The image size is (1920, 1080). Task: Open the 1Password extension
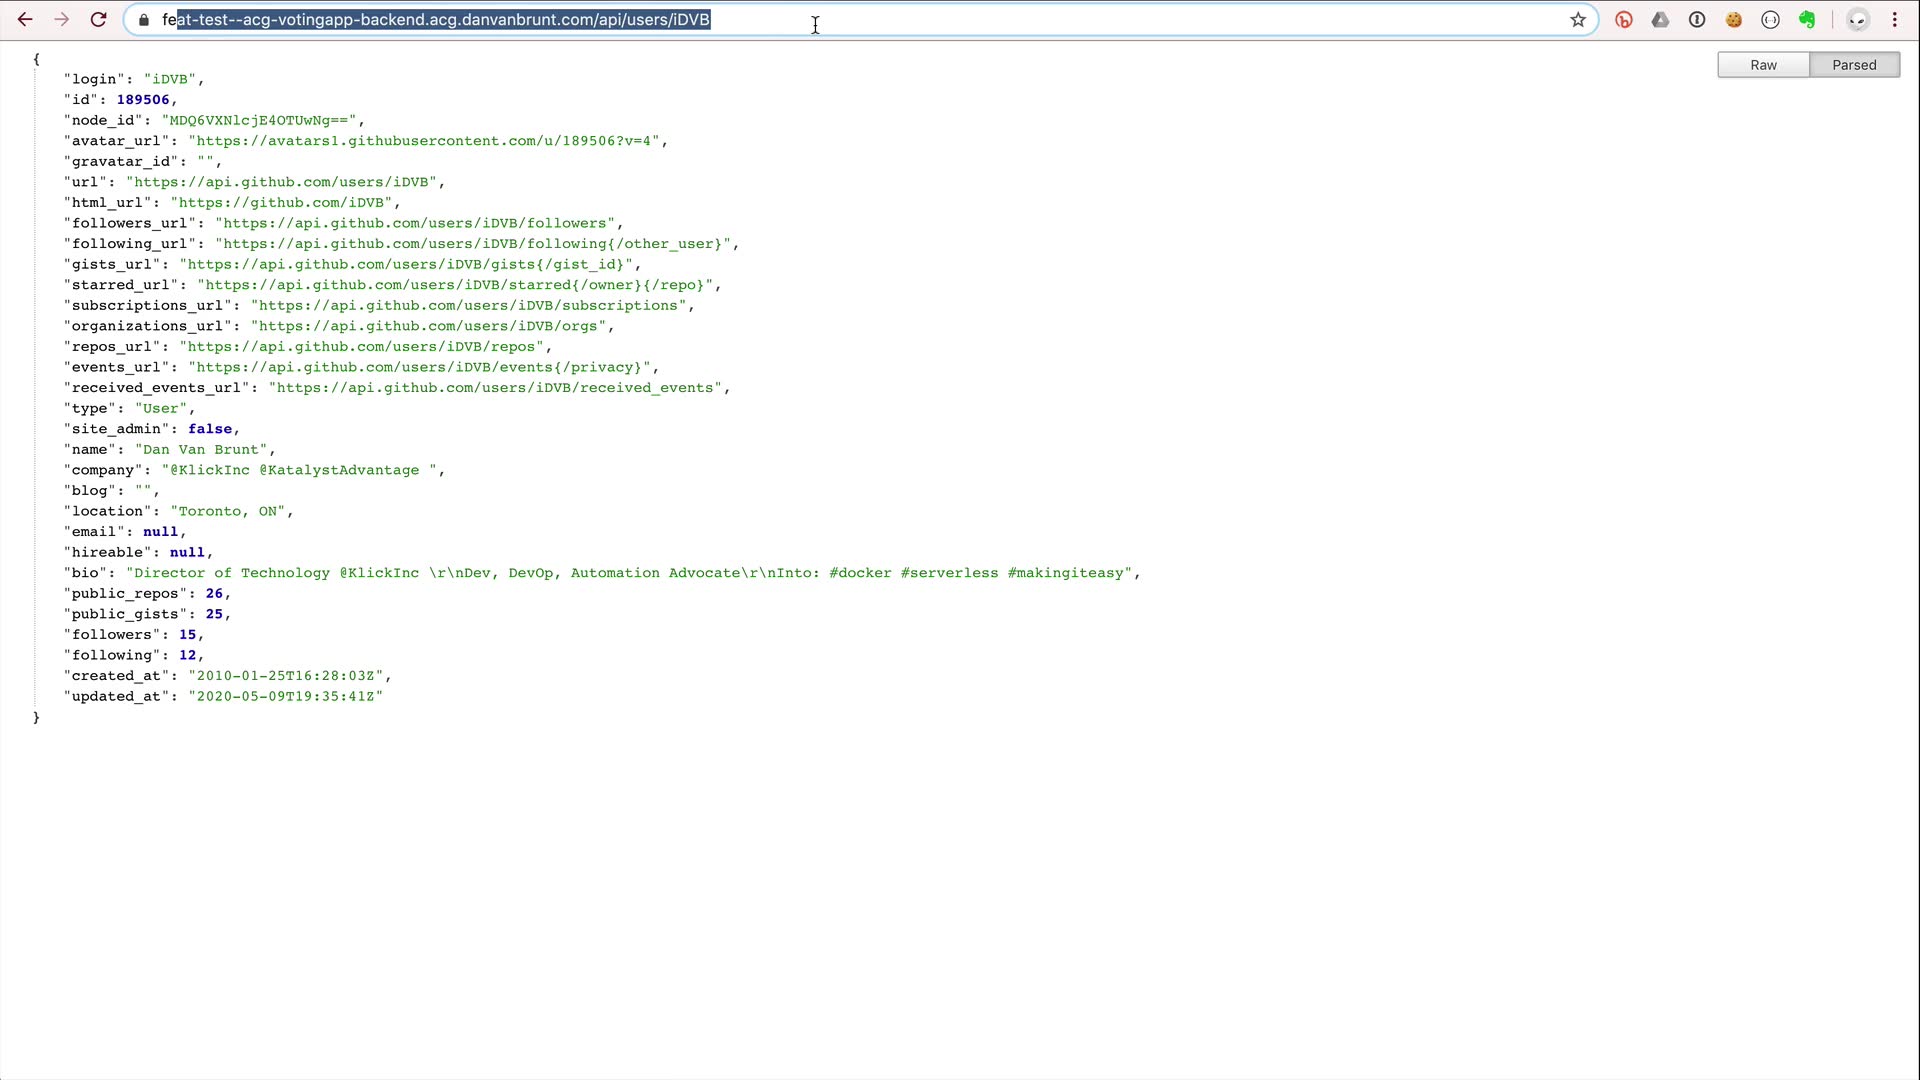1697,20
